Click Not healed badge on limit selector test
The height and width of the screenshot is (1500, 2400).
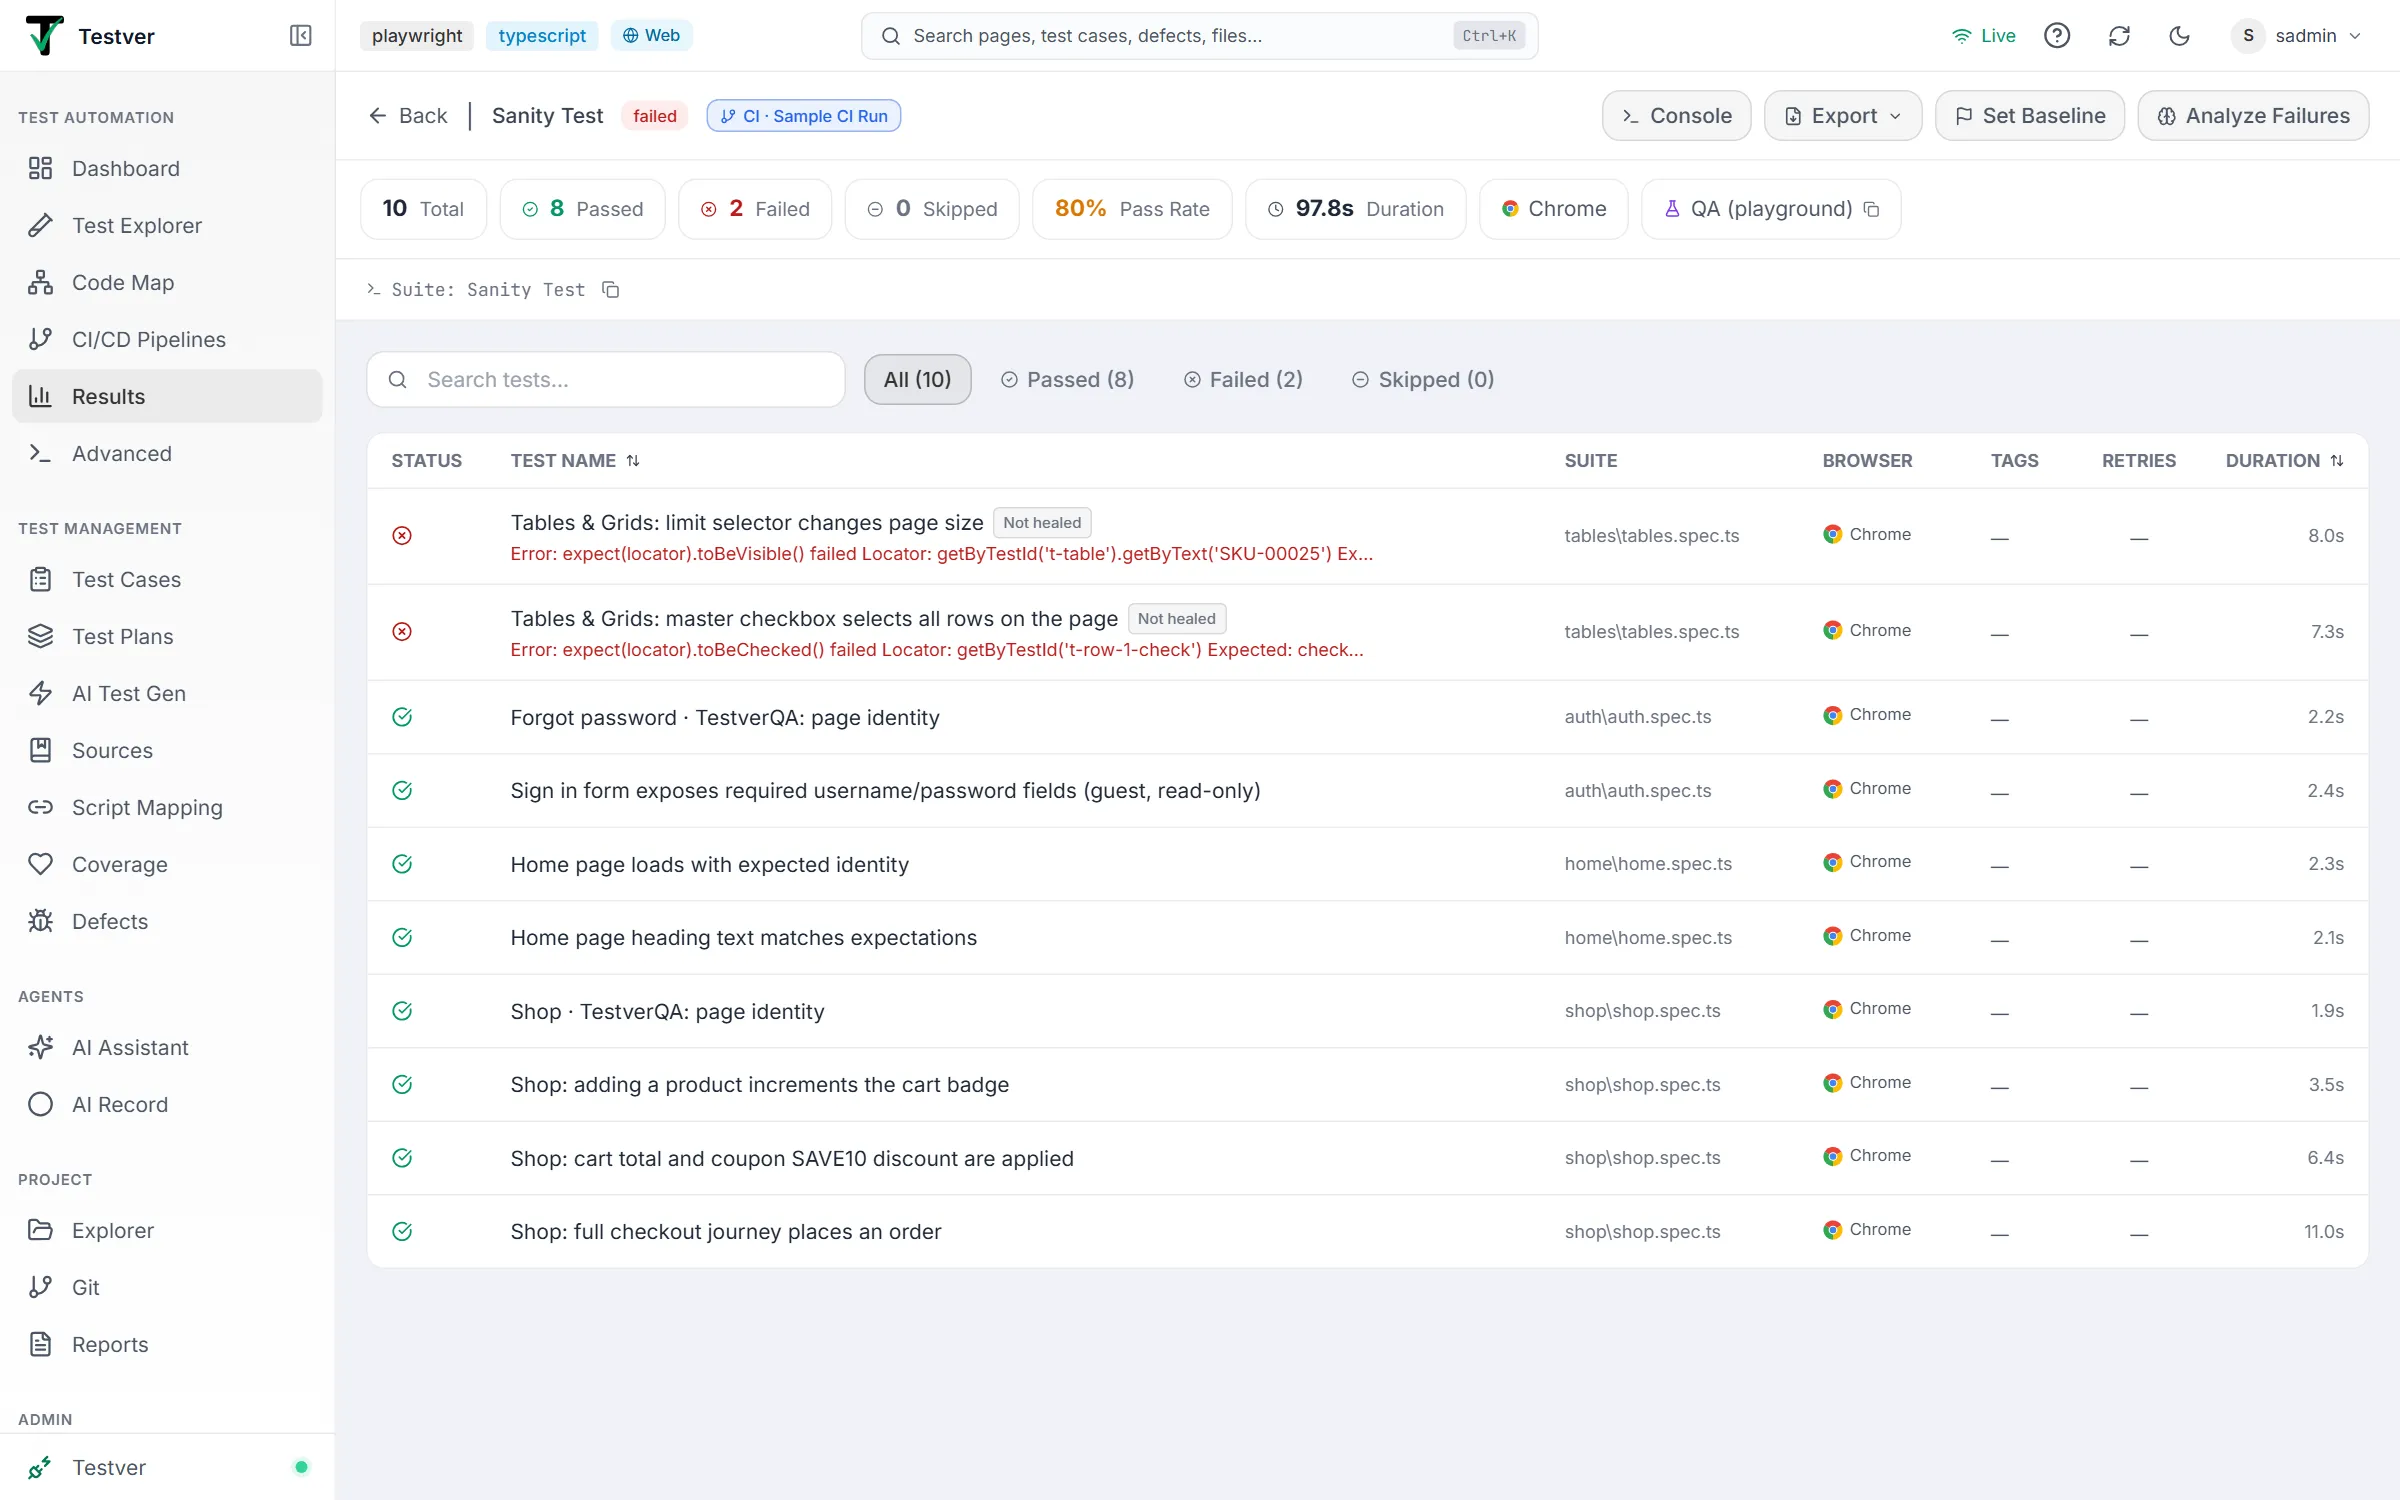click(x=1042, y=523)
